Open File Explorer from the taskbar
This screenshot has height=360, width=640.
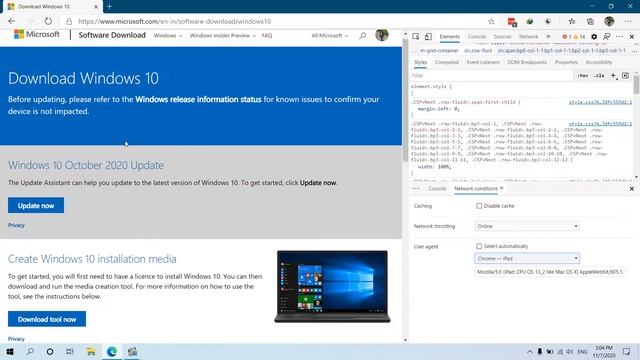pos(91,351)
